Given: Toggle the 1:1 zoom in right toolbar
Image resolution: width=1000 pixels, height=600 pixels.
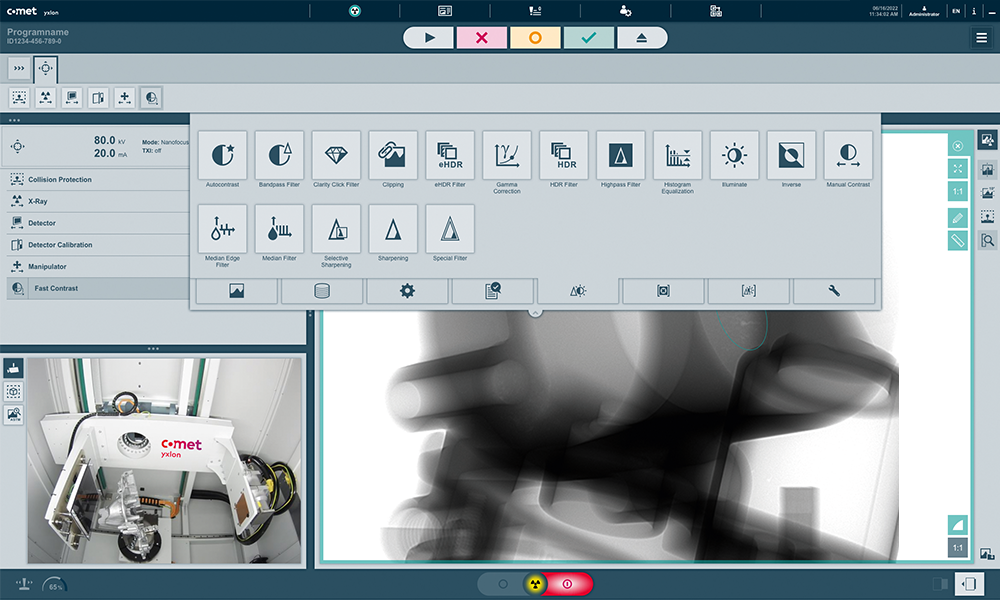Looking at the screenshot, I should click(x=957, y=192).
